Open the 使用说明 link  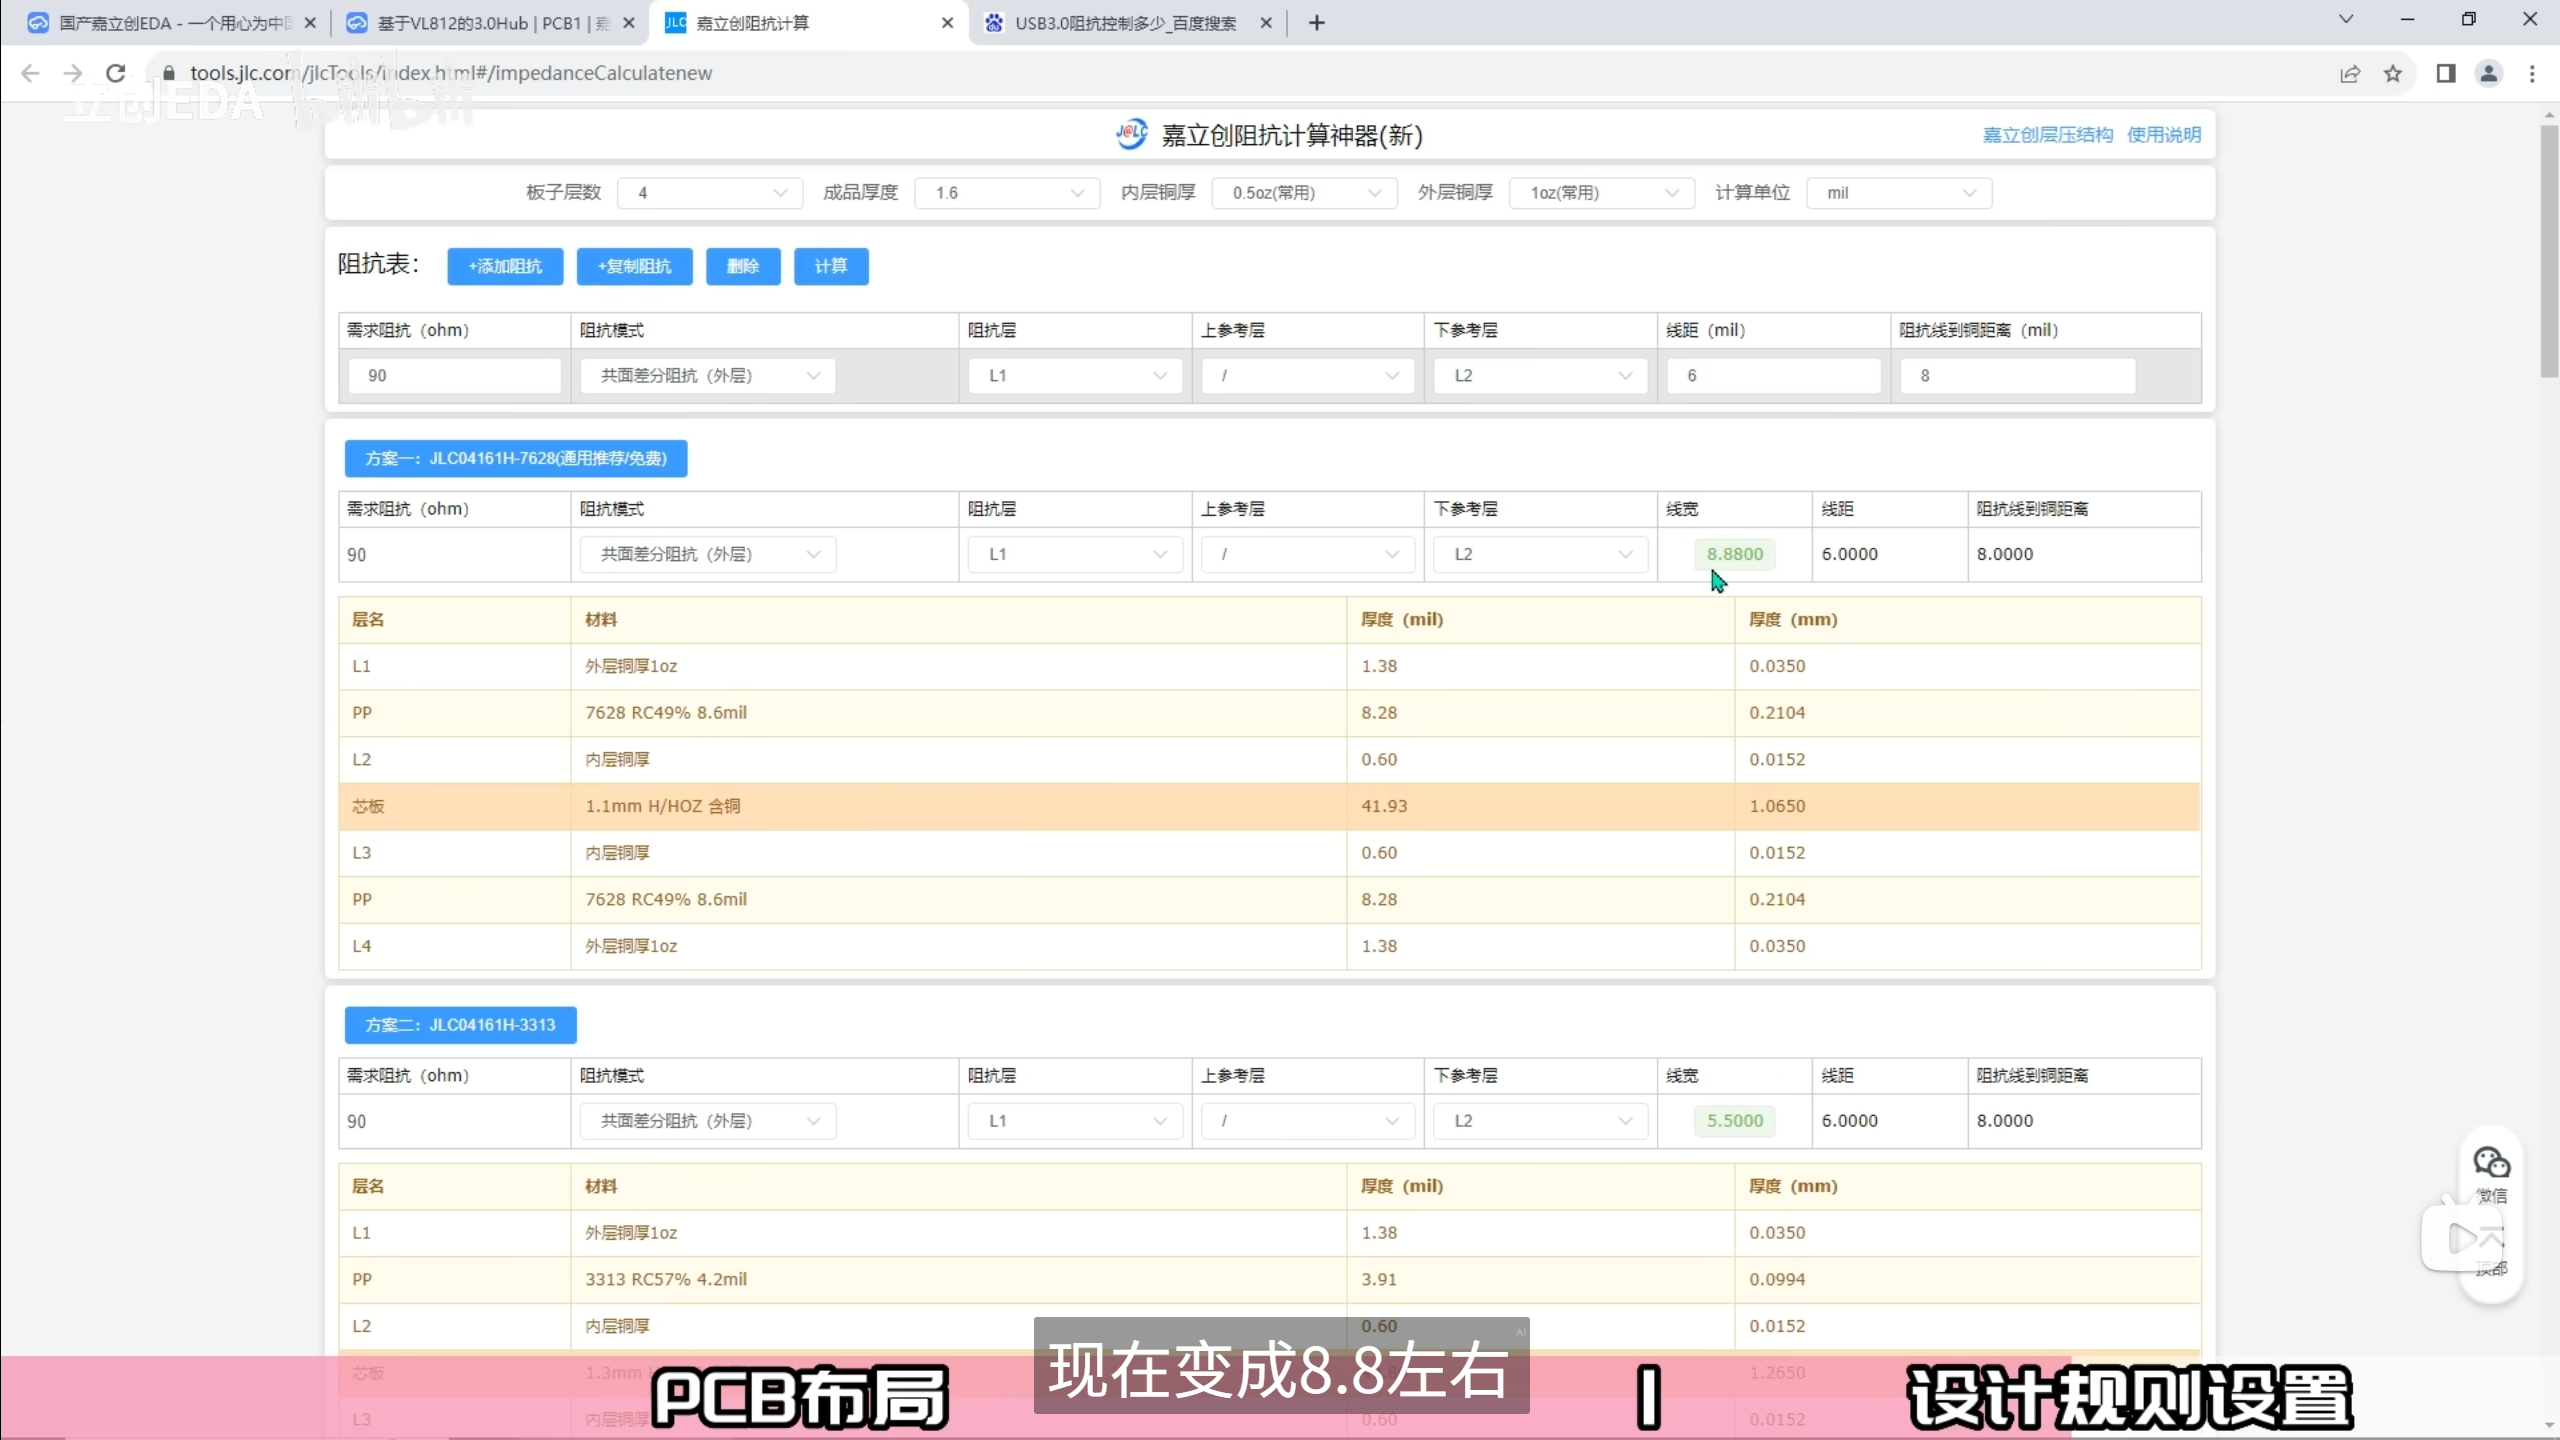[x=2164, y=135]
